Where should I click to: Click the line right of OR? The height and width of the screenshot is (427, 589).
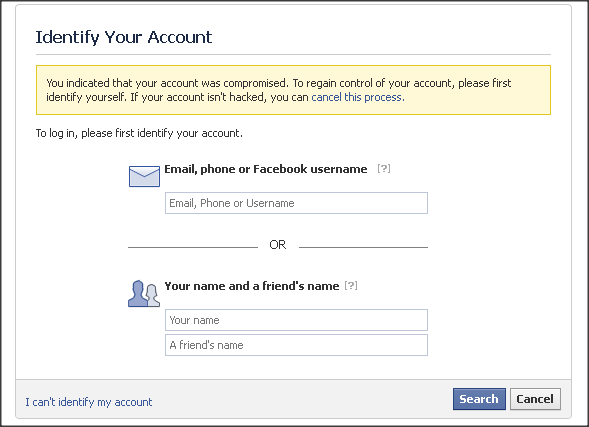pos(363,247)
